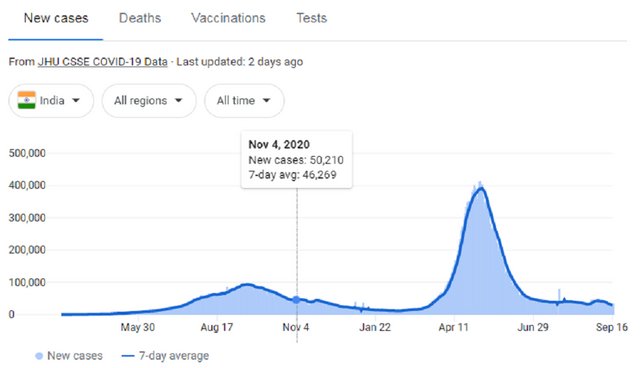The width and height of the screenshot is (640, 368).
Task: Click the New cases legend label
Action: click(75, 356)
